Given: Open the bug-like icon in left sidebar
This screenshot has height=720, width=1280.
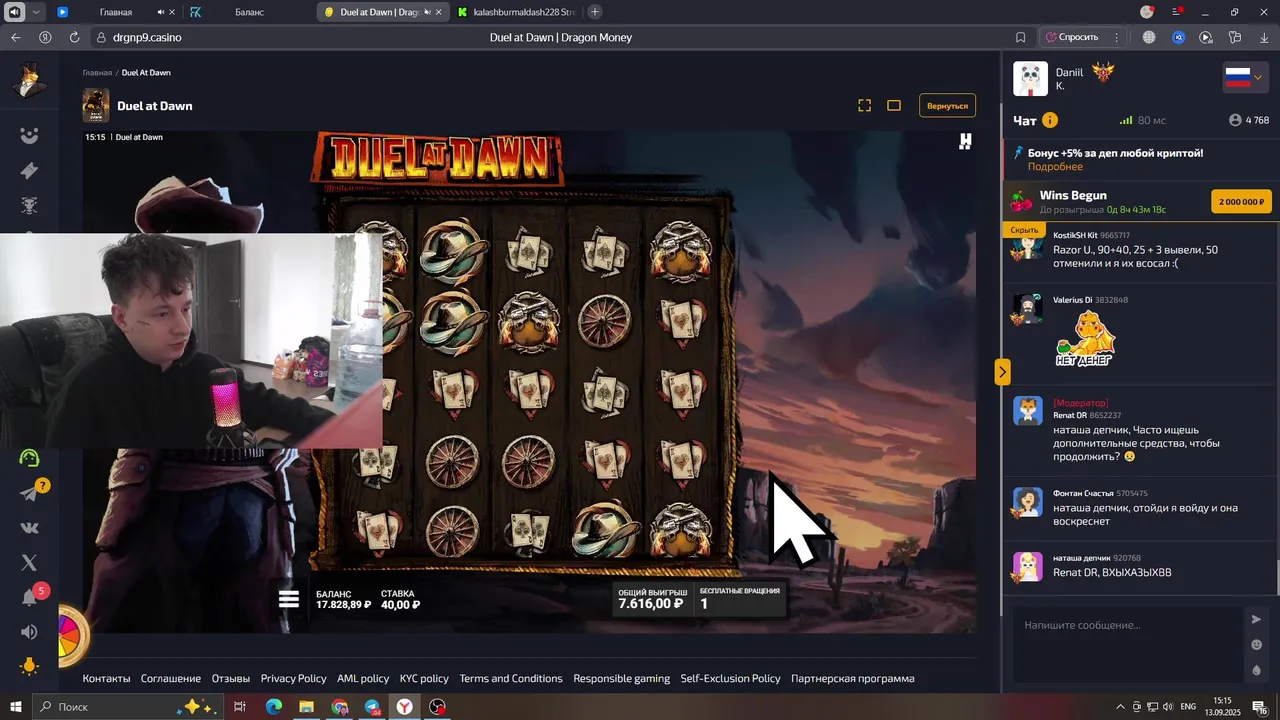Looking at the screenshot, I should pyautogui.click(x=30, y=205).
